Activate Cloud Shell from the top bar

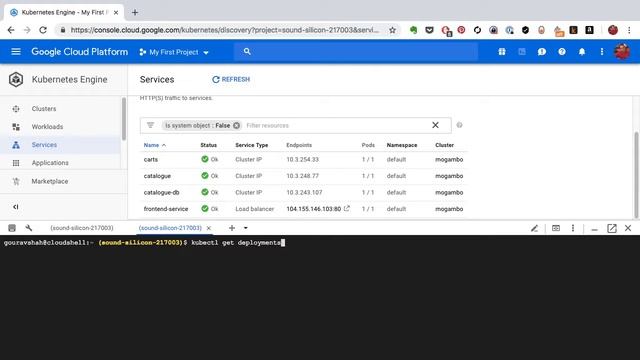tap(522, 52)
